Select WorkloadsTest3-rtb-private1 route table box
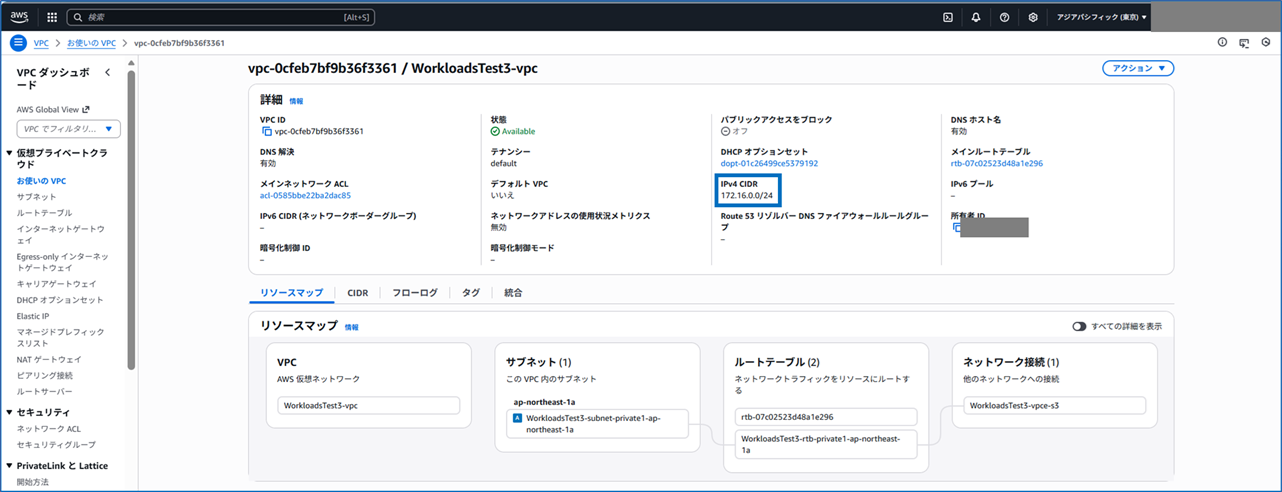Screen dimensions: 1282x492 click(x=826, y=445)
